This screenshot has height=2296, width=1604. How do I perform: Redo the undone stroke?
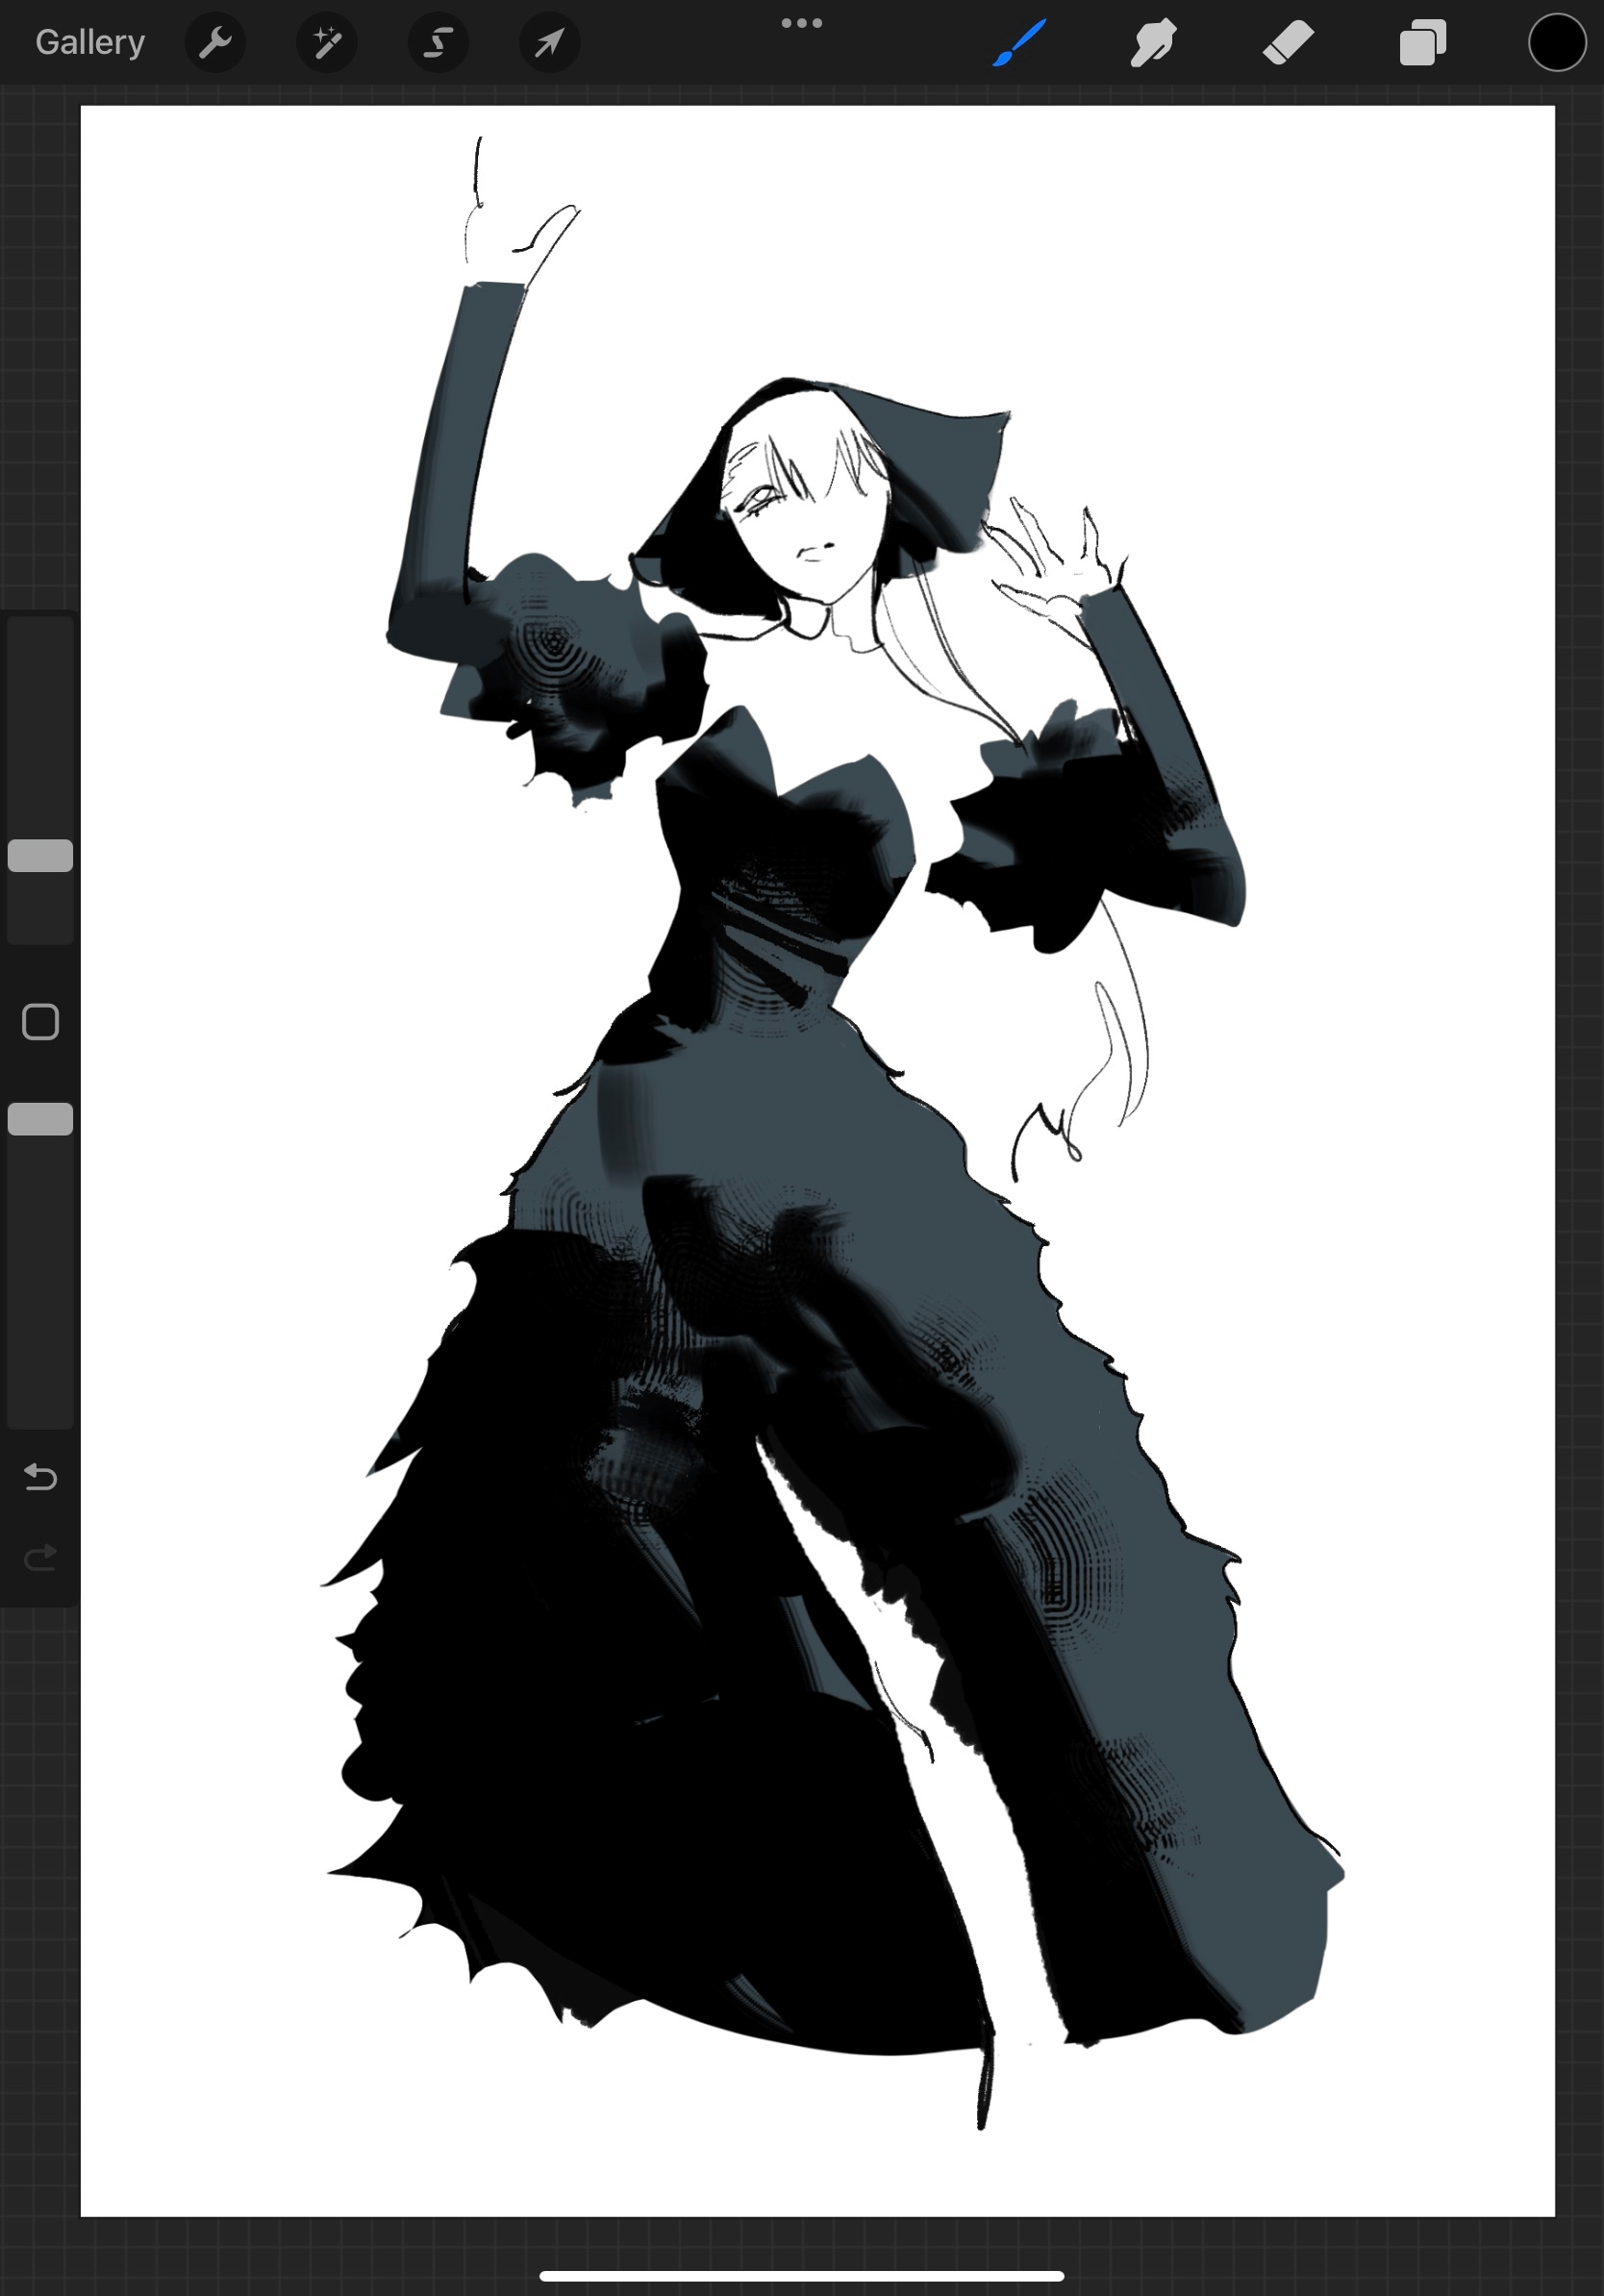[40, 1558]
